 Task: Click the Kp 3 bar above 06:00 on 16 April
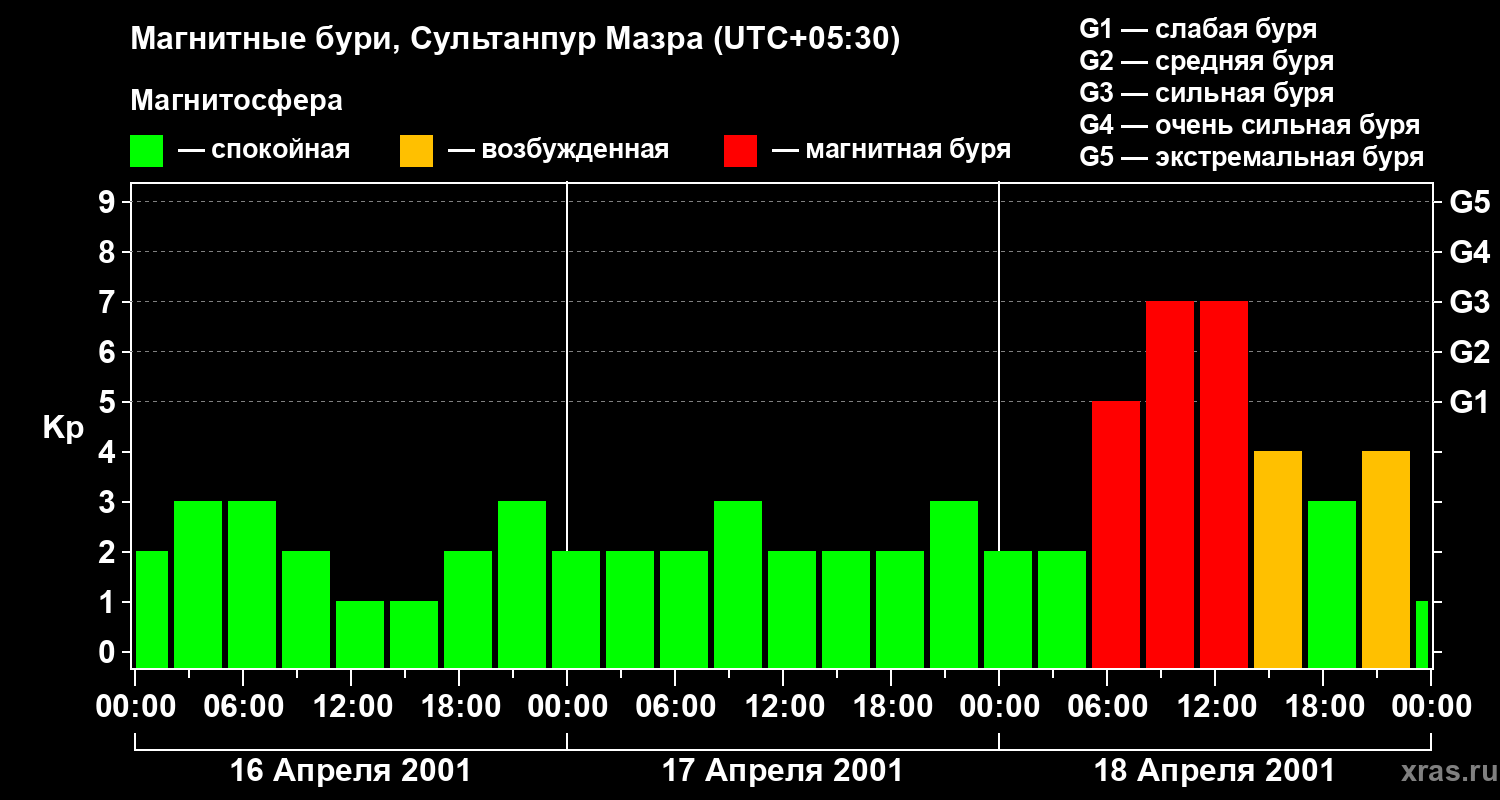[x=252, y=584]
